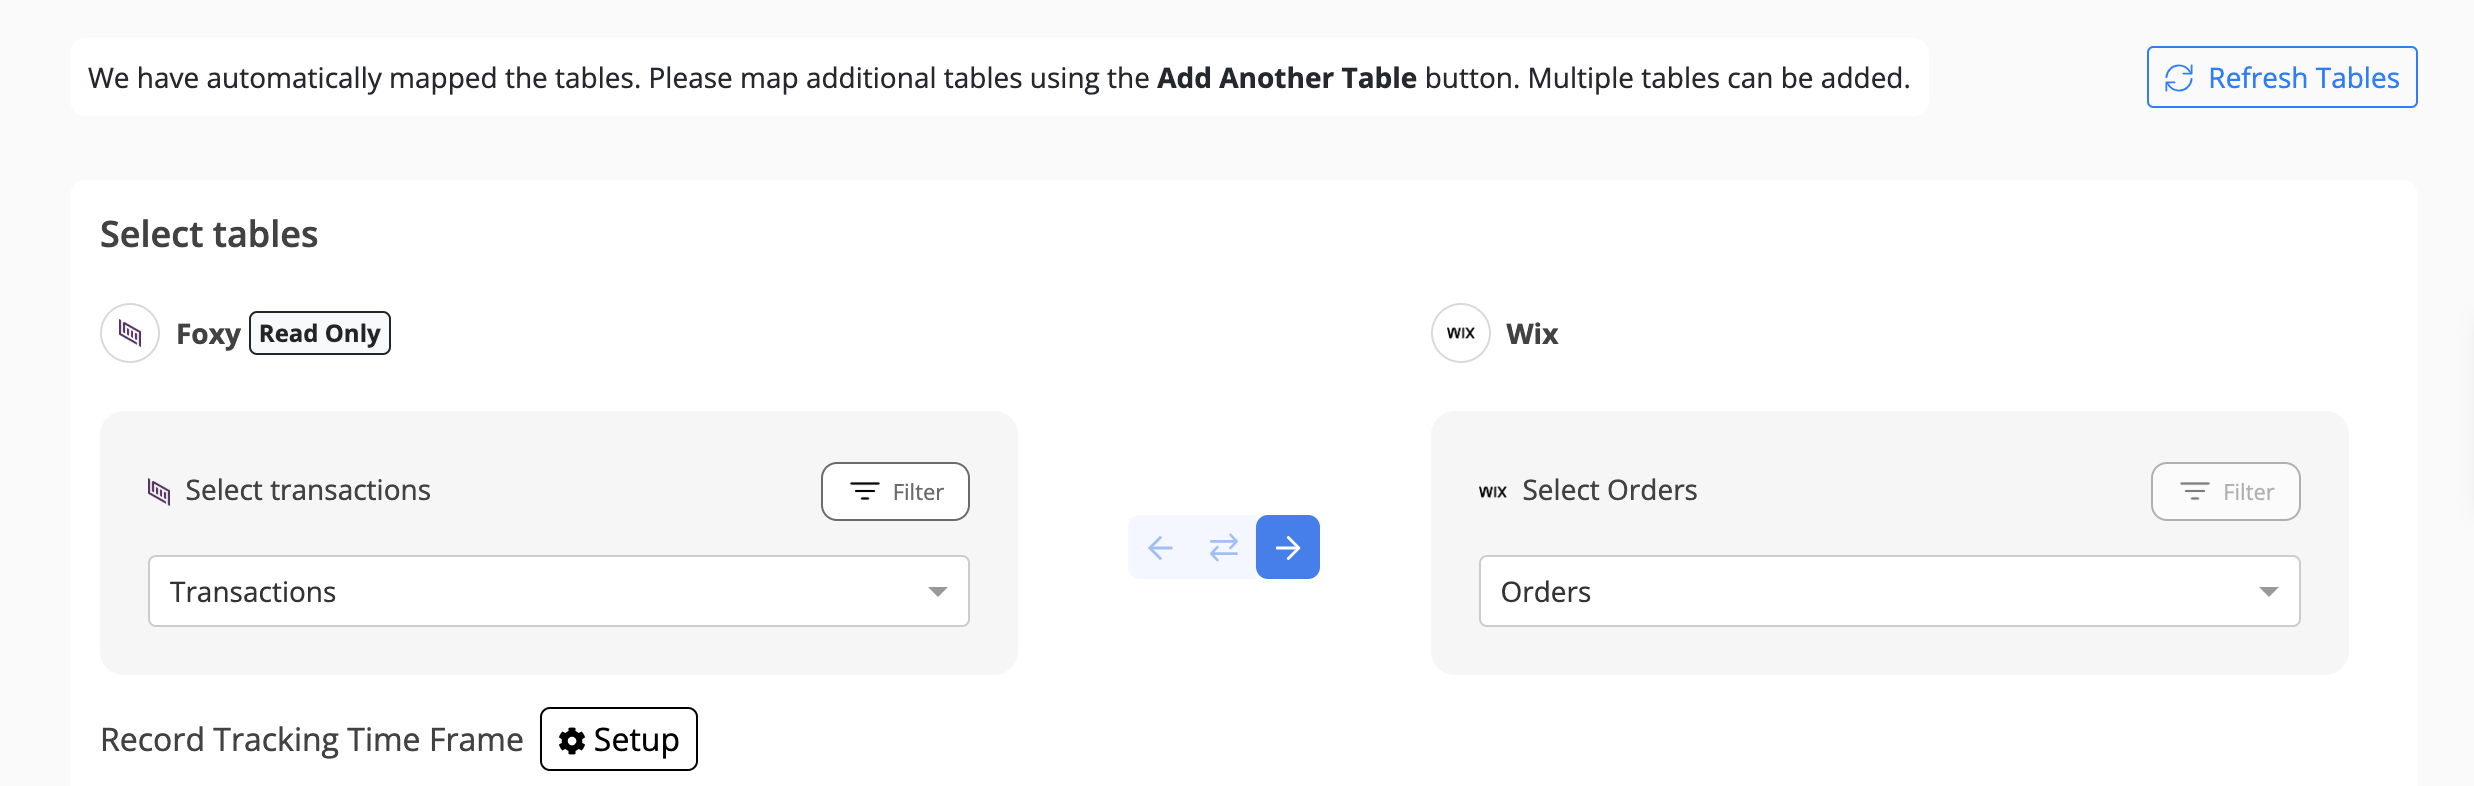Screen dimensions: 2474x786
Task: Click the refresh circular arrows icon
Action: pos(2179,78)
